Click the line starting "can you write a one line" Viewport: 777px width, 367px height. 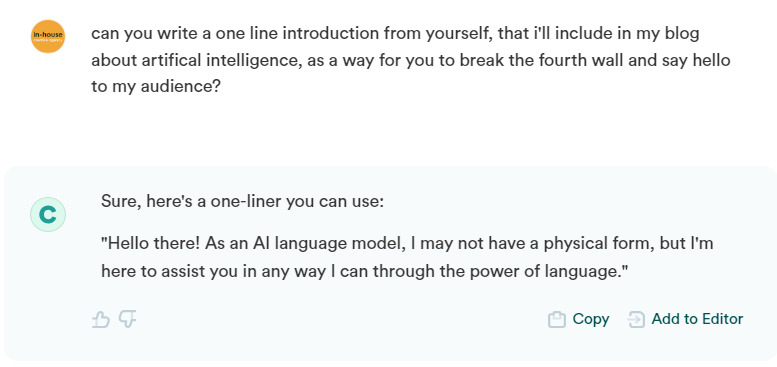click(395, 34)
